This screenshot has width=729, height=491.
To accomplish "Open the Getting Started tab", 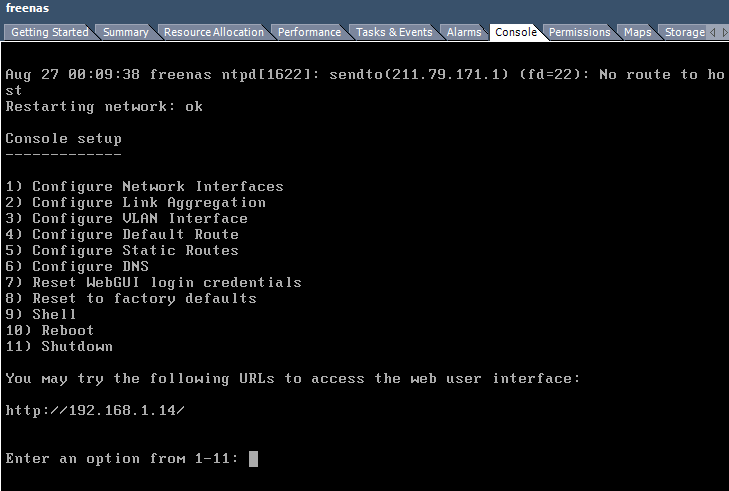I will coord(49,32).
